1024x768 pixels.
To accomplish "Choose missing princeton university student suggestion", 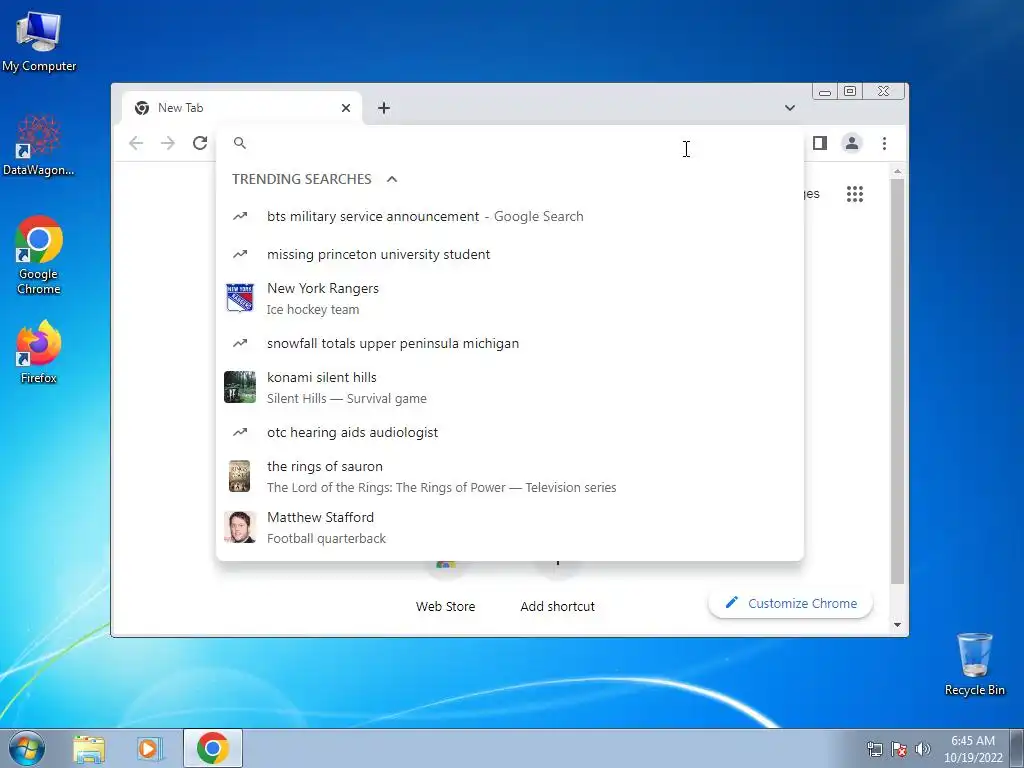I will coord(509,254).
